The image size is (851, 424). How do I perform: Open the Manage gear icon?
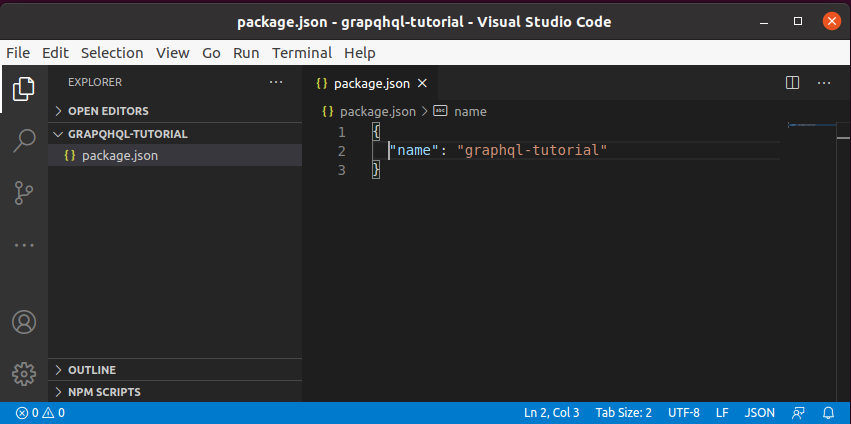[x=23, y=374]
